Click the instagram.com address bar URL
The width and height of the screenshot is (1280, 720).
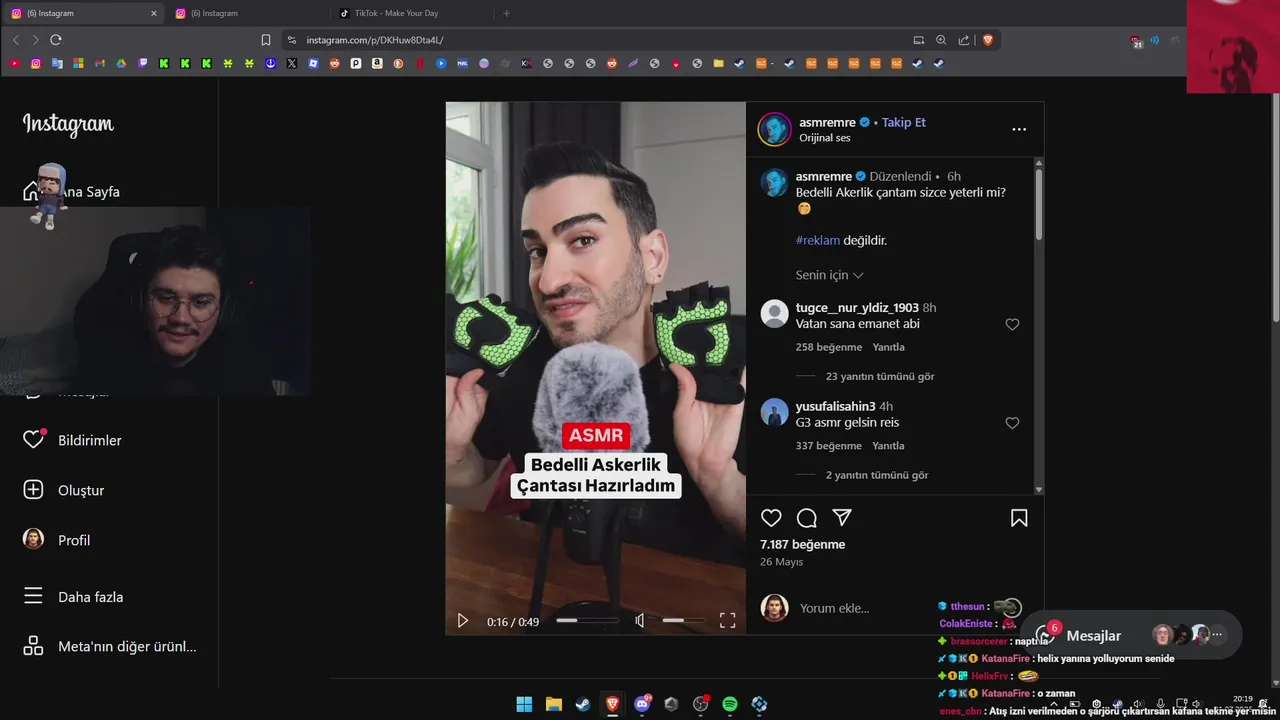375,40
